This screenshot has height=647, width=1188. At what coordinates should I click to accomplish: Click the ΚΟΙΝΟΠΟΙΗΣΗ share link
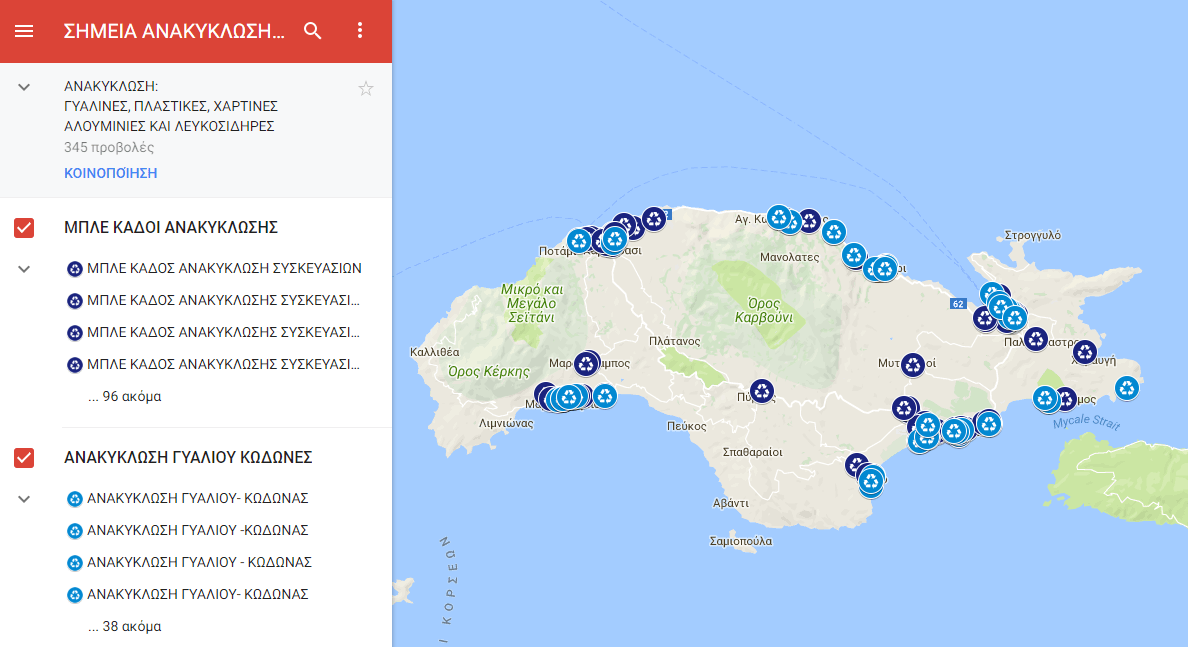coord(110,173)
